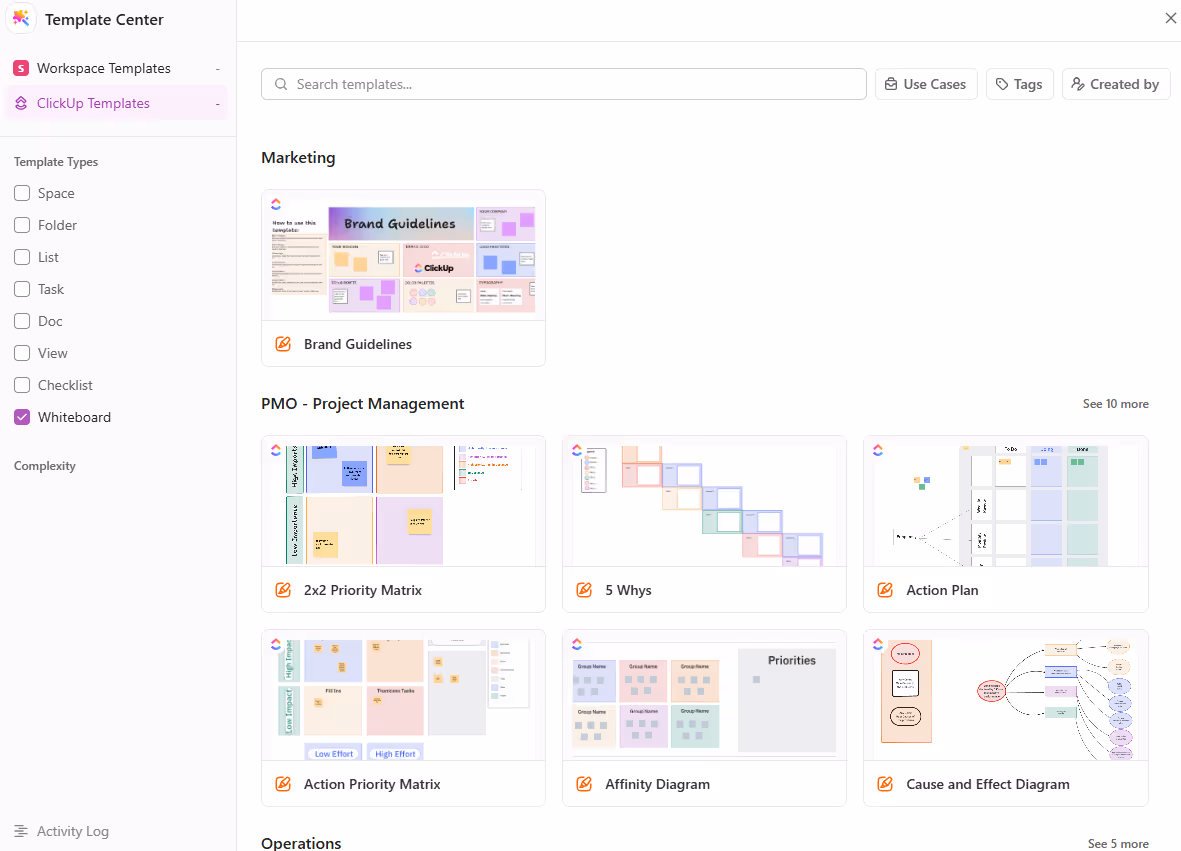Click the orange S workspace badge icon
This screenshot has width=1181, height=851.
pos(22,68)
